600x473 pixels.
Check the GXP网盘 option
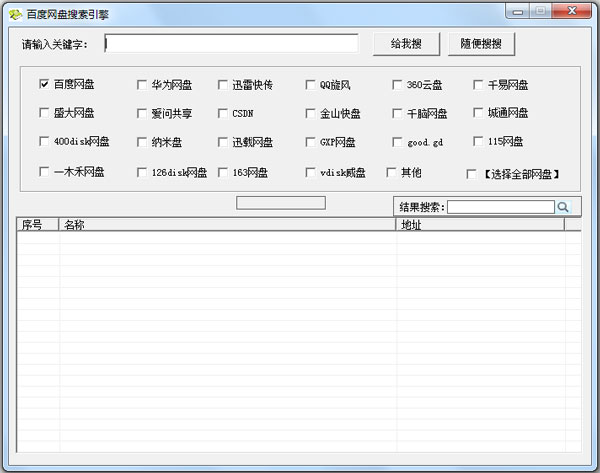(310, 142)
